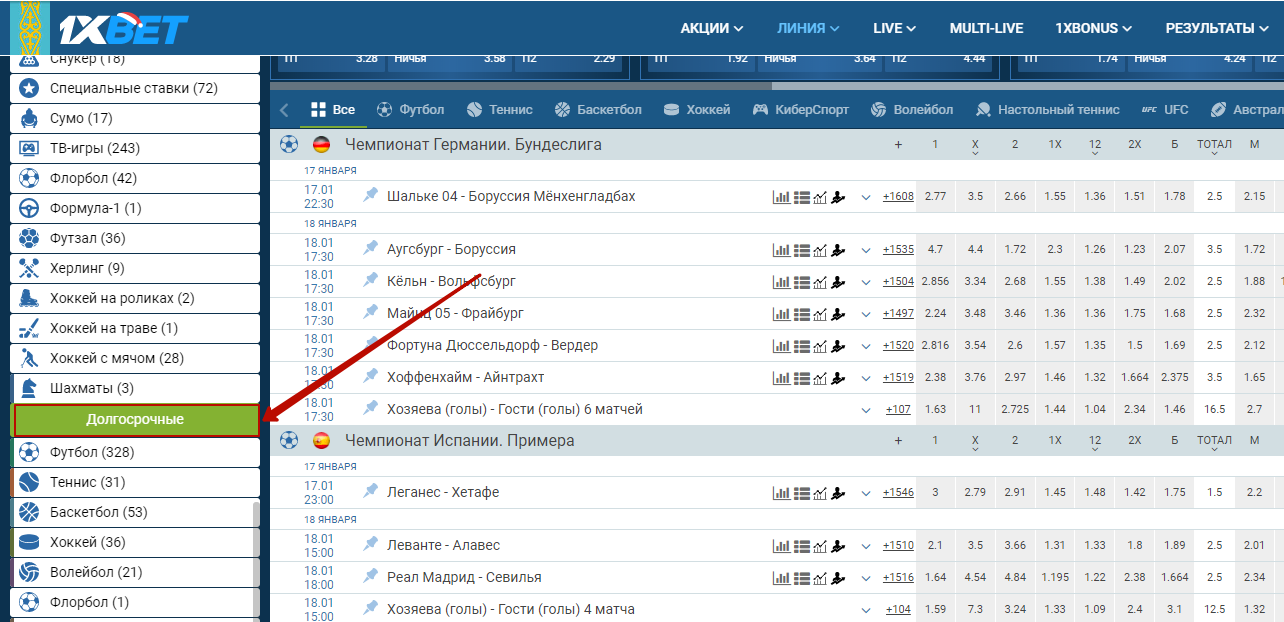Expand markets plus in Бундеслига header

point(898,145)
